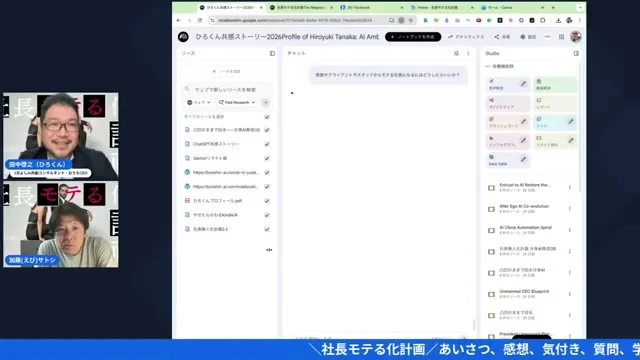Toggle the select all sources checkbox
This screenshot has width=640, height=360.
(x=267, y=117)
